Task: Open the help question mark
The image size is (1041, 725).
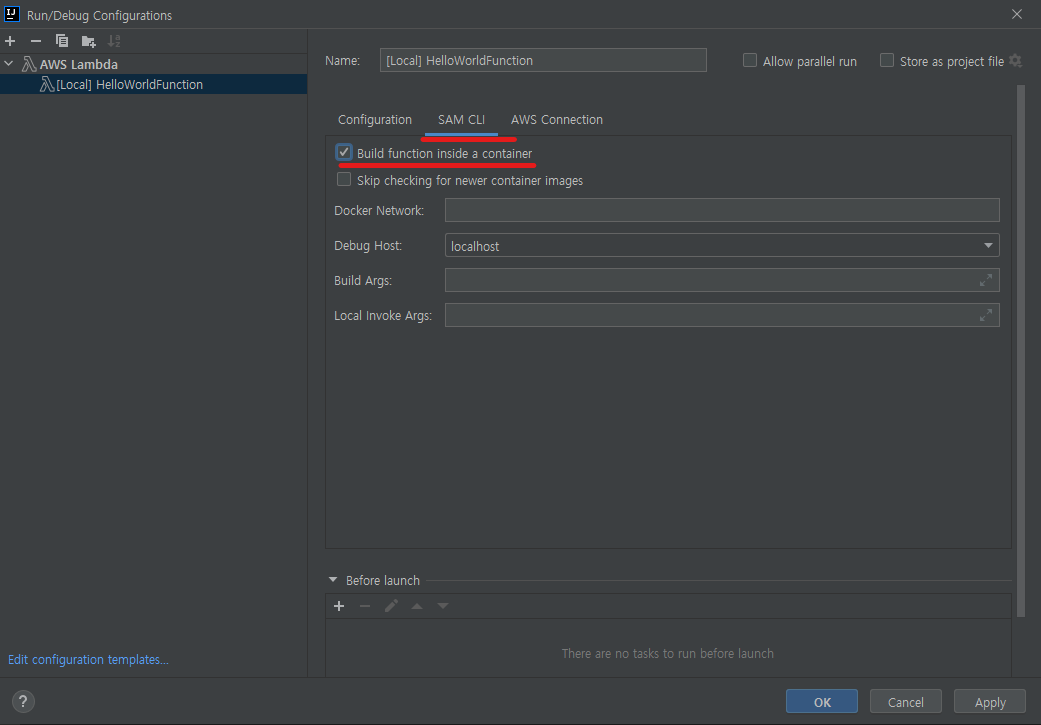Action: click(x=23, y=701)
